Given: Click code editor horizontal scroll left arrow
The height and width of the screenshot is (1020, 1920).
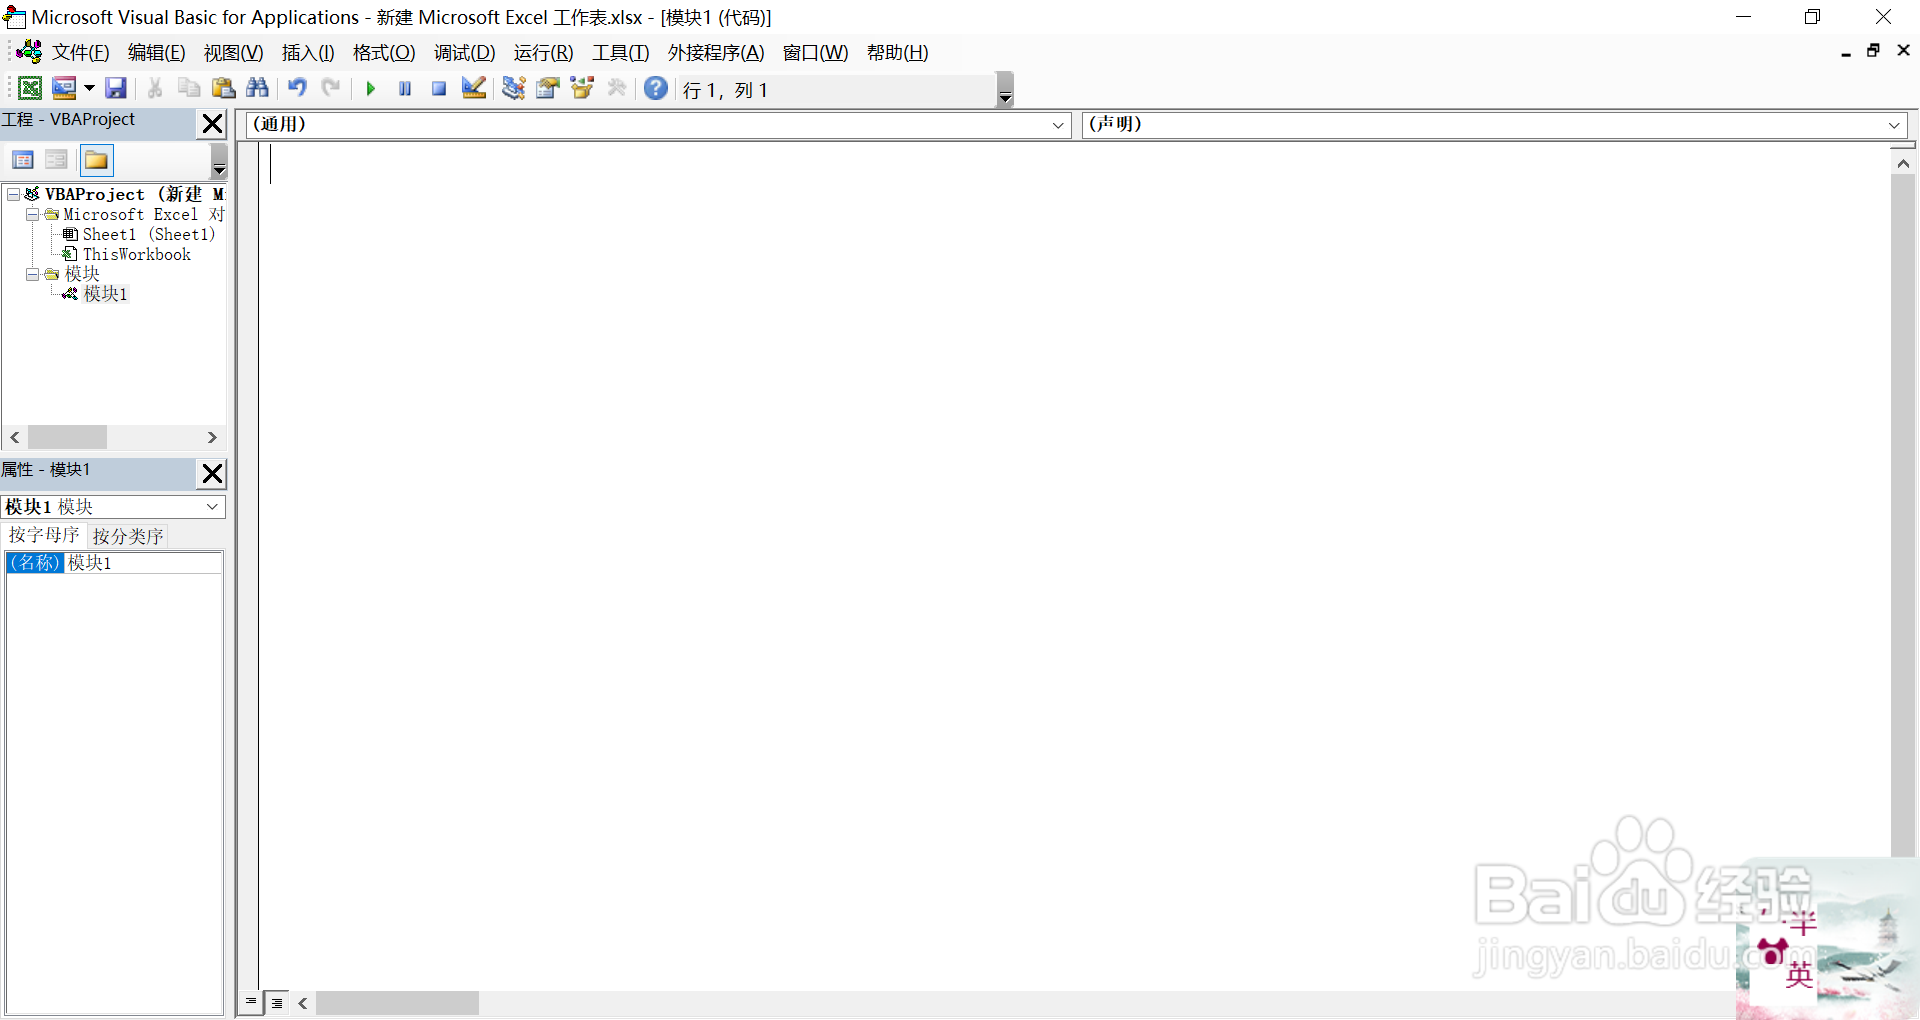Looking at the screenshot, I should click(x=303, y=1003).
